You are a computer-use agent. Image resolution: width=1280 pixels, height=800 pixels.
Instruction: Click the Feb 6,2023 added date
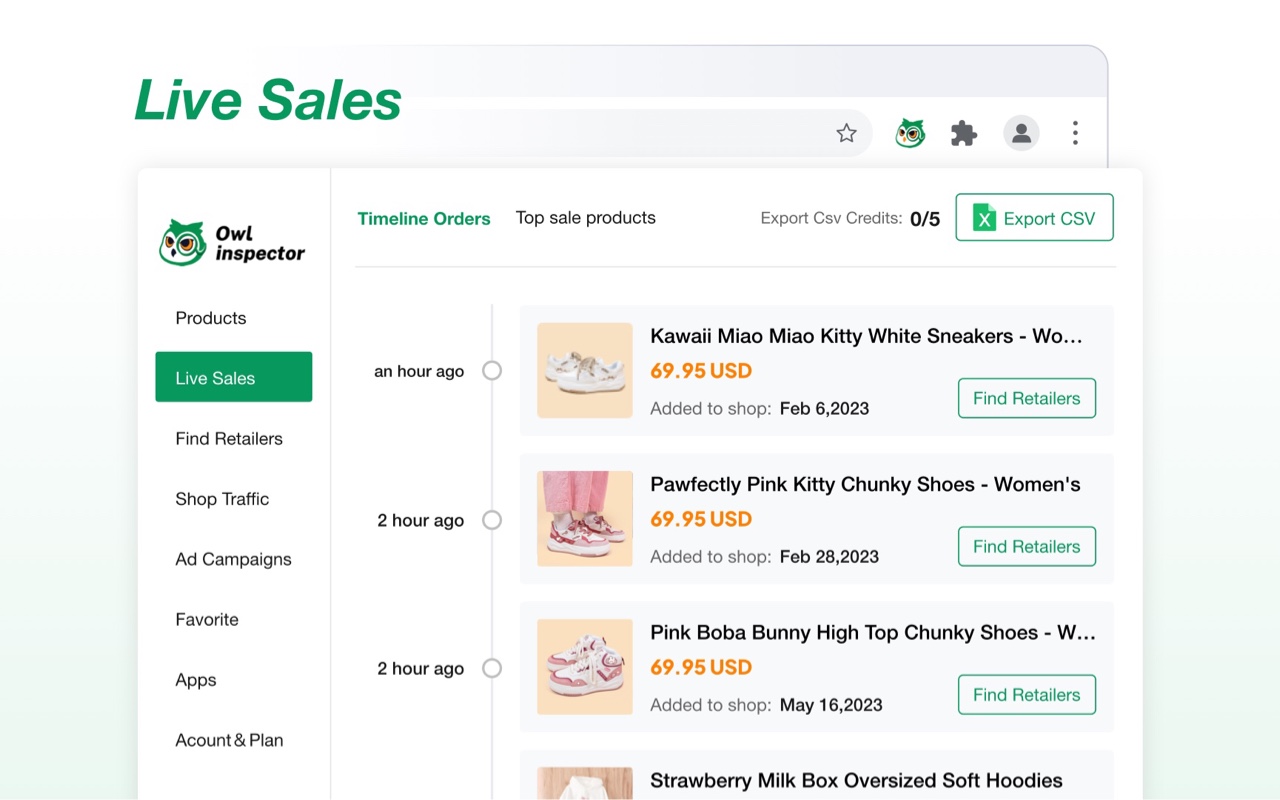click(825, 408)
